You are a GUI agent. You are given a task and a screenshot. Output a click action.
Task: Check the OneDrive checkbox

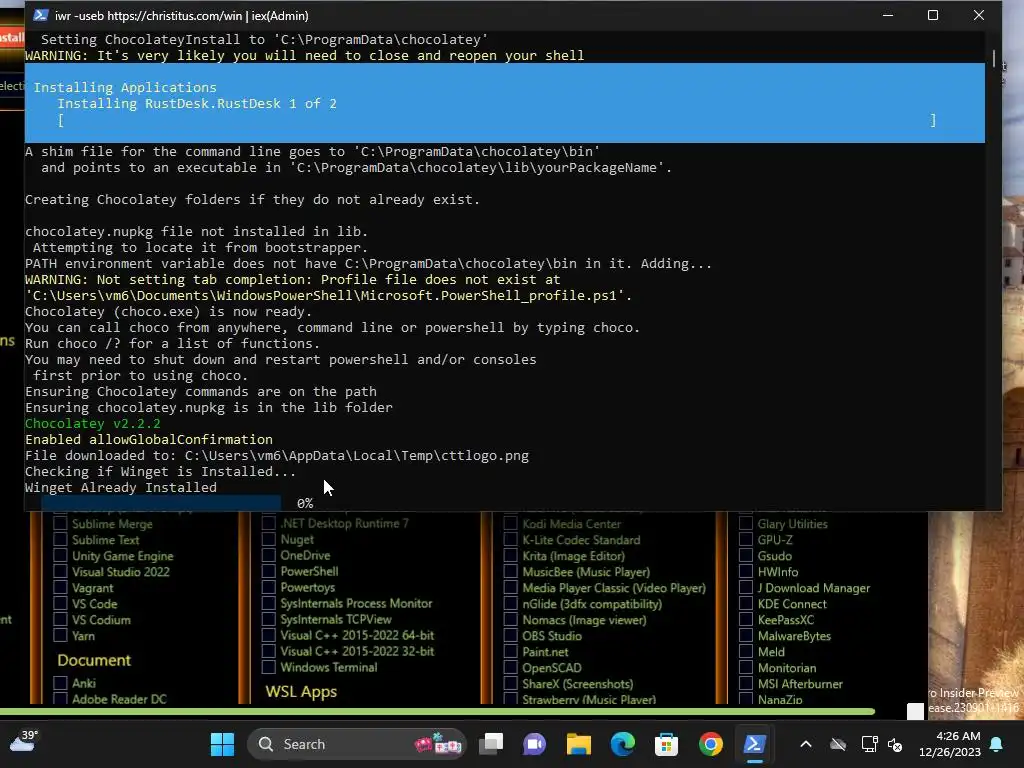coord(268,555)
